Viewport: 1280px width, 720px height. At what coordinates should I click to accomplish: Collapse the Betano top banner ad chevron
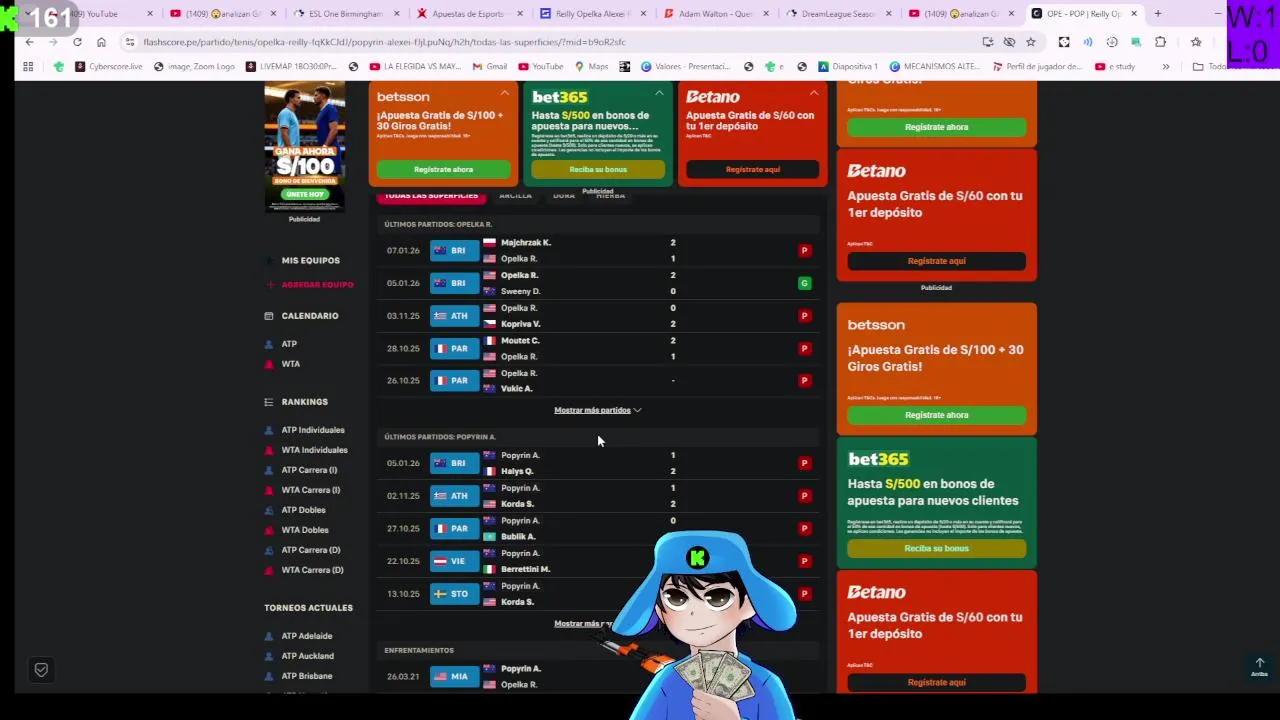point(814,93)
